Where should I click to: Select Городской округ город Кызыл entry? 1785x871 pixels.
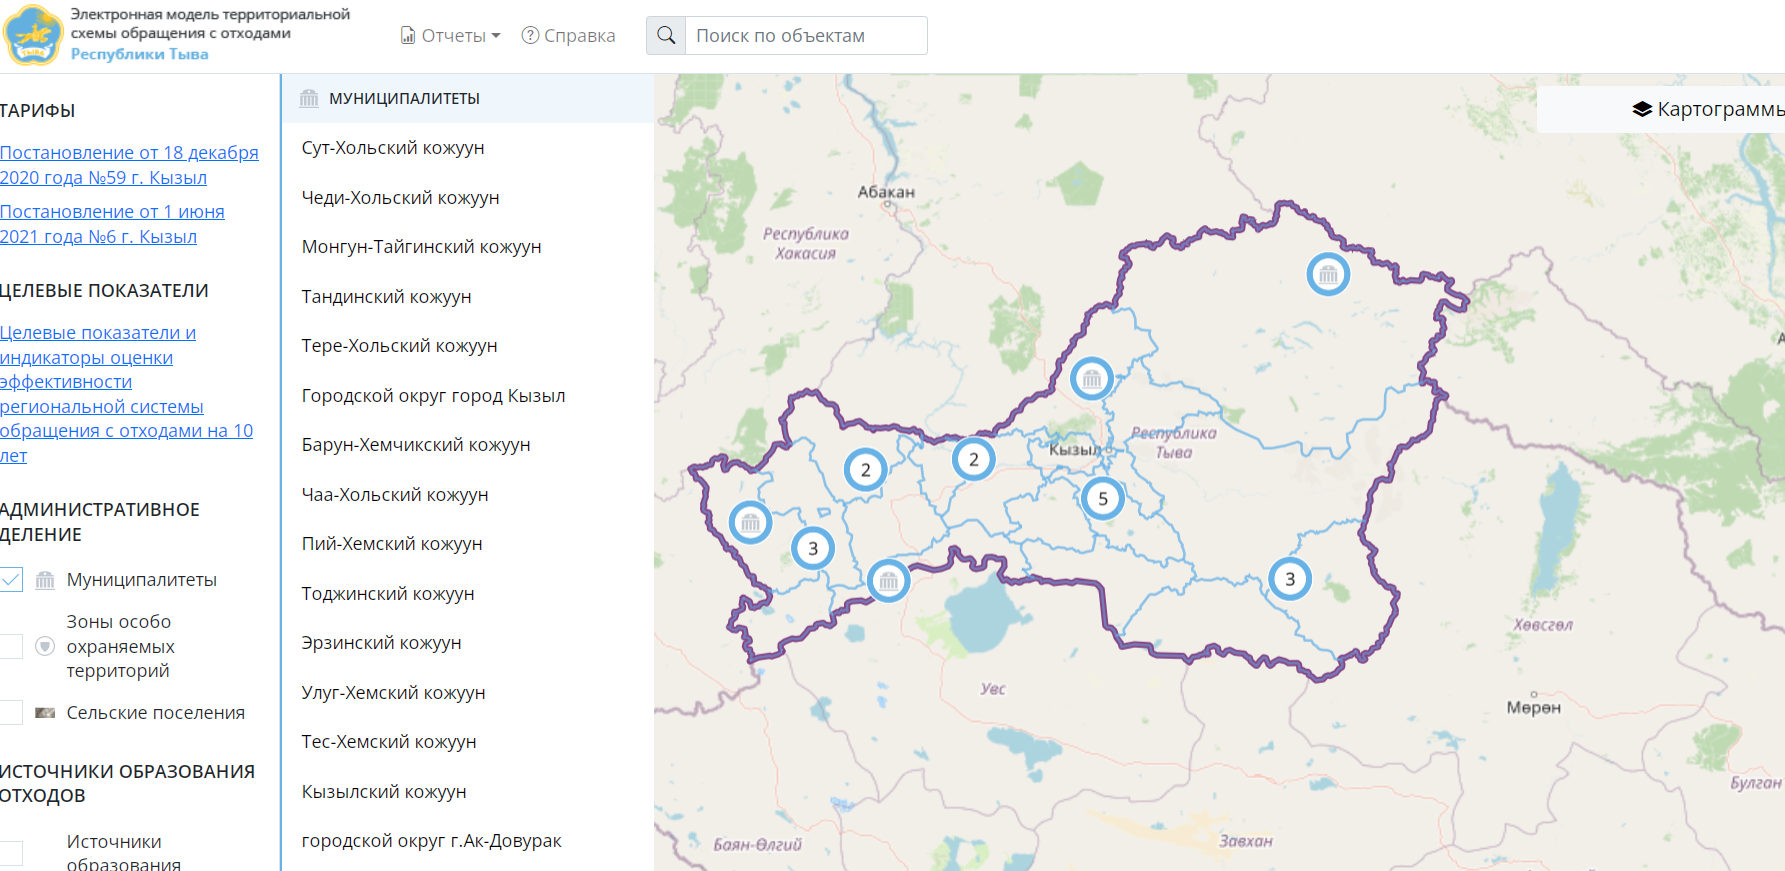point(433,396)
